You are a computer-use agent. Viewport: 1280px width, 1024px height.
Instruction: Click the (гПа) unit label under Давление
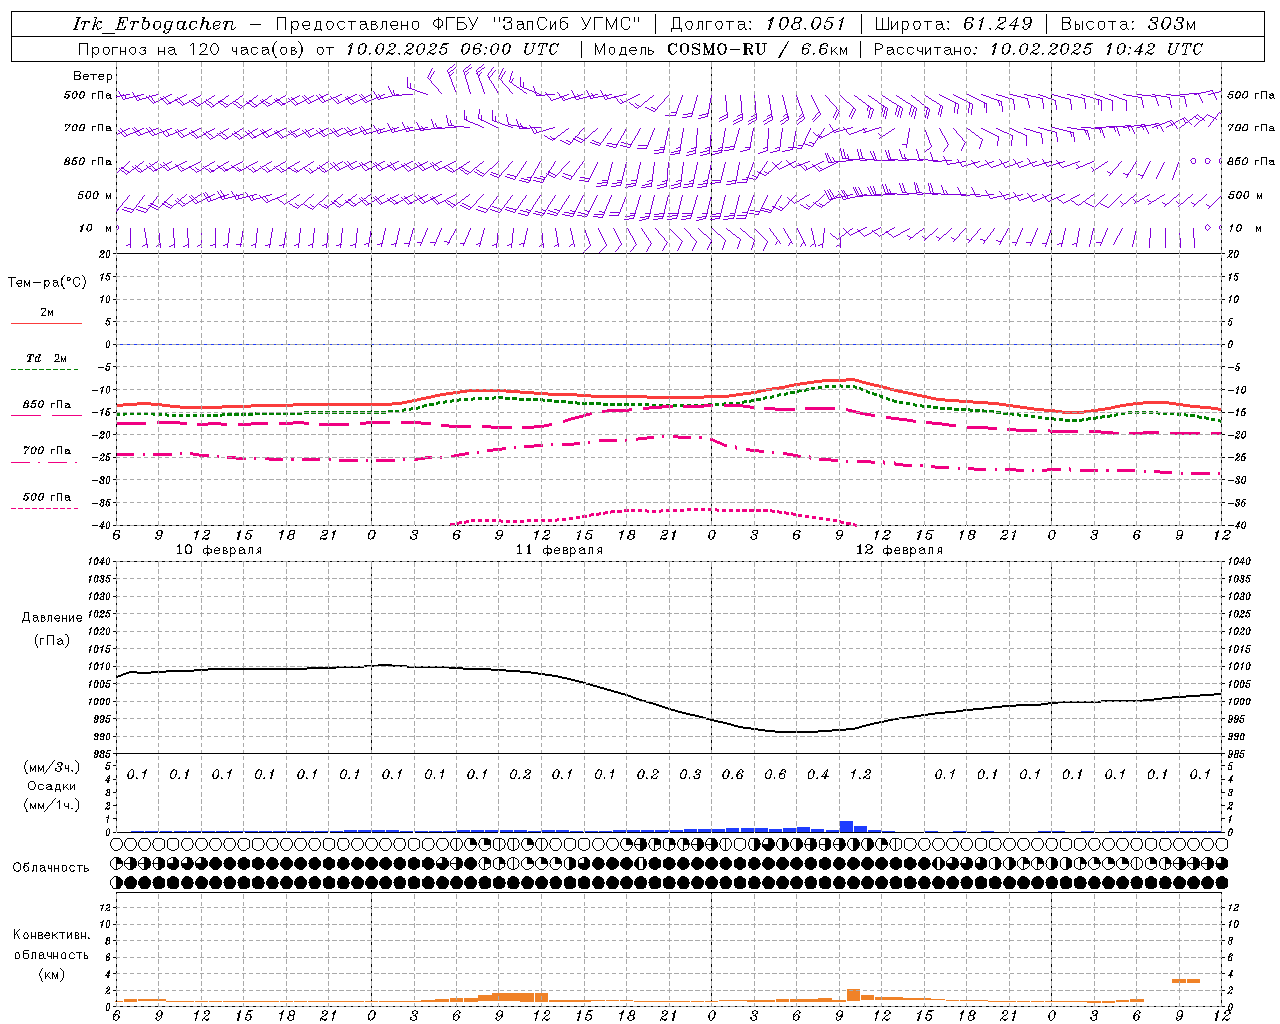coord(52,641)
